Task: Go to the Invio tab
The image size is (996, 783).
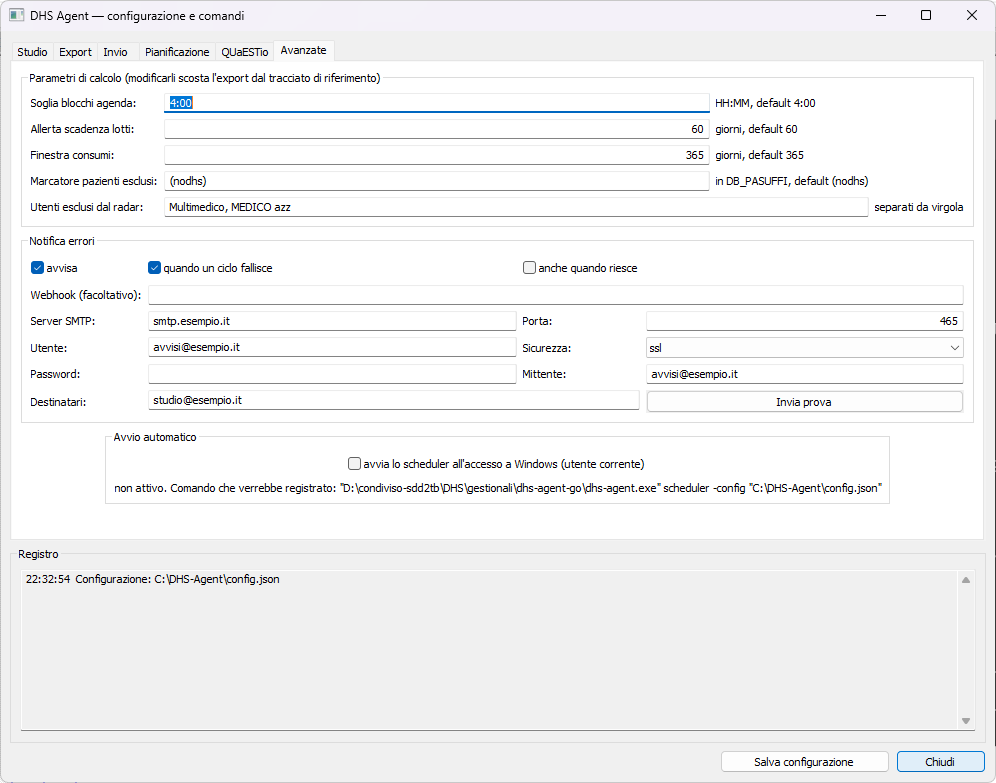Action: 116,52
